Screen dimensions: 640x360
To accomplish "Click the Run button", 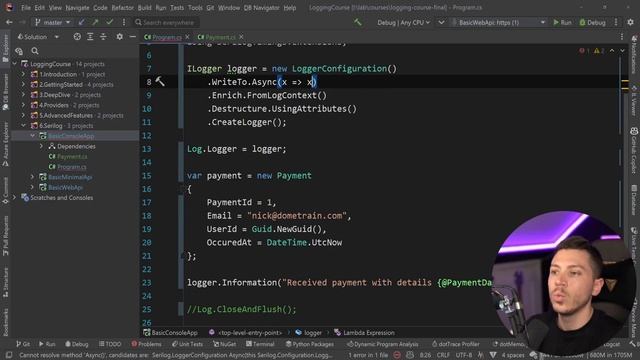I will click(x=562, y=22).
